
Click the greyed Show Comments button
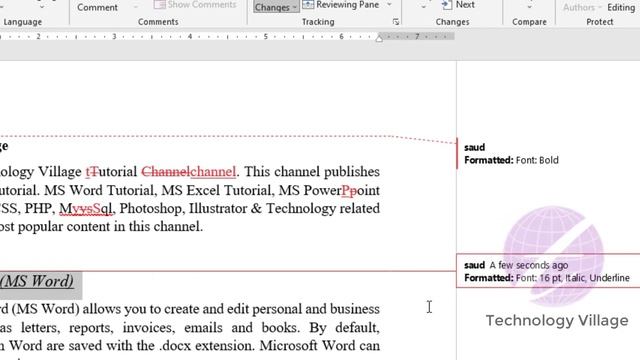pyautogui.click(x=195, y=4)
